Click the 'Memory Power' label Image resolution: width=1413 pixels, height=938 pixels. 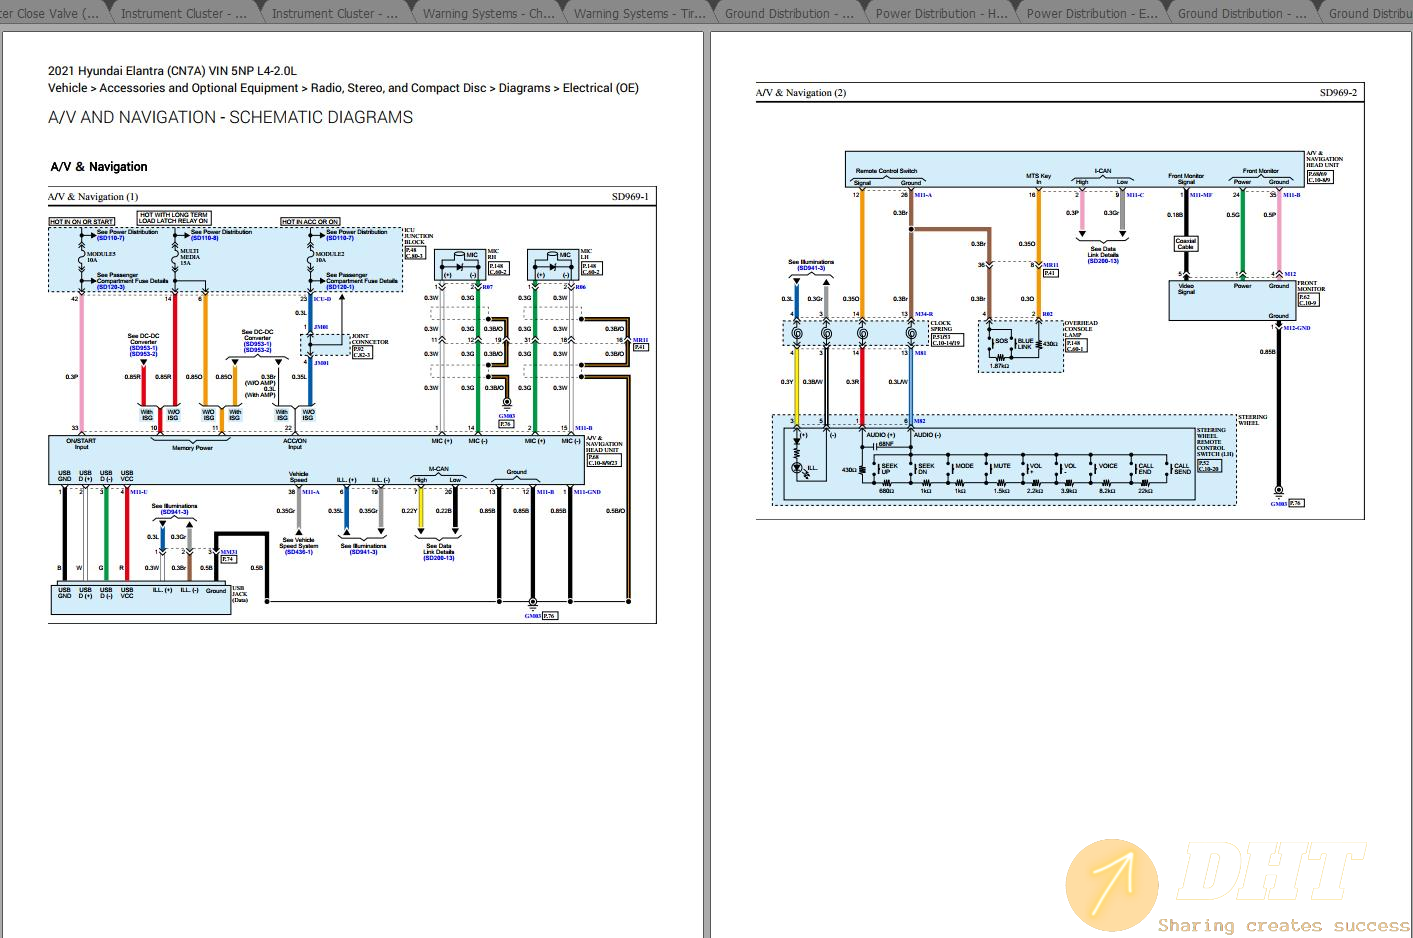click(x=192, y=448)
